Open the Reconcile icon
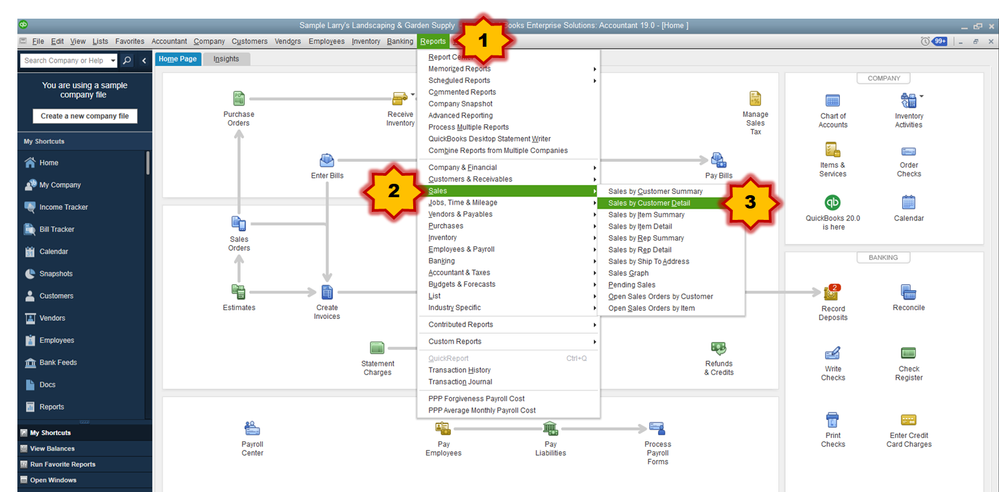Image resolution: width=999 pixels, height=492 pixels. point(909,292)
